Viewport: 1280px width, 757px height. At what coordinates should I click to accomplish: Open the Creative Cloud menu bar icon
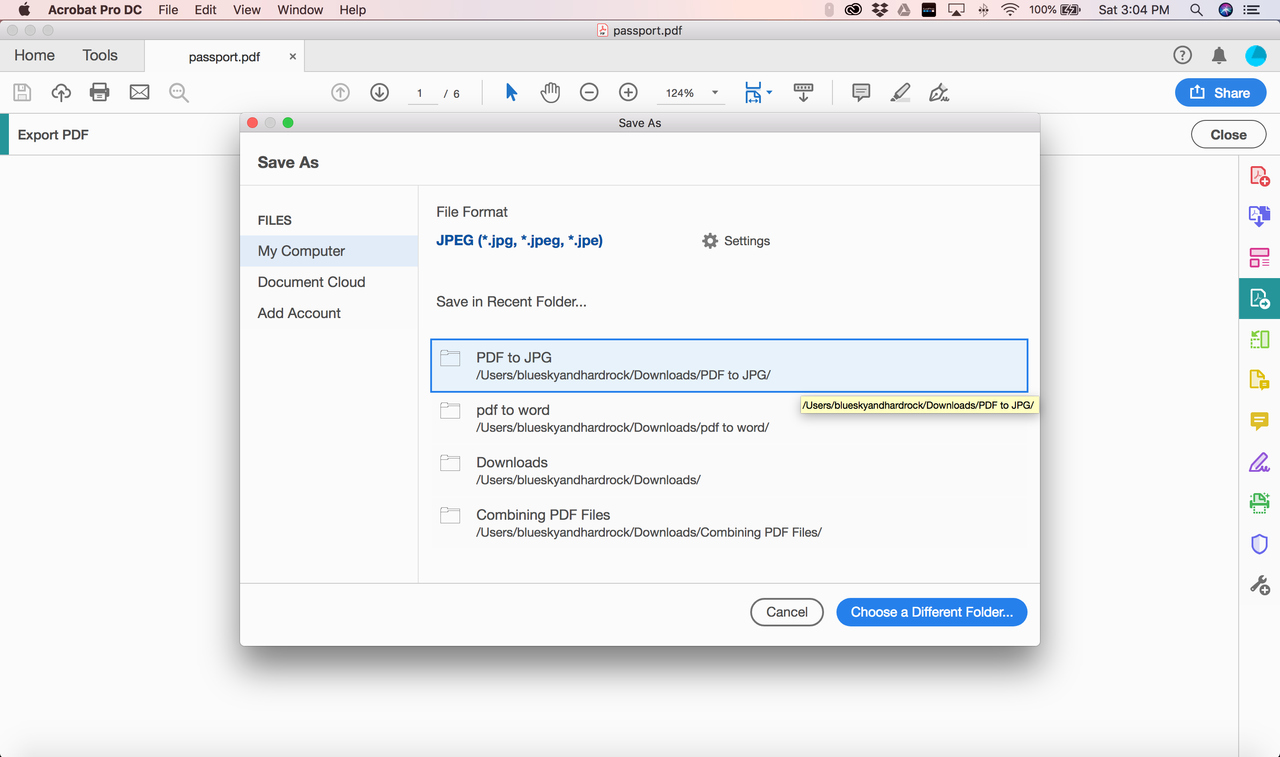click(854, 10)
